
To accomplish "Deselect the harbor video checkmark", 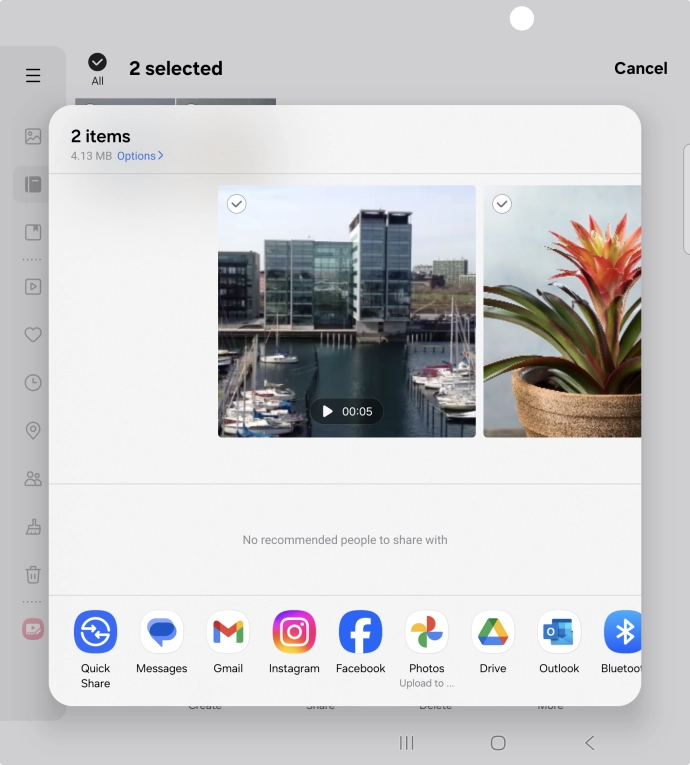I will 237,204.
